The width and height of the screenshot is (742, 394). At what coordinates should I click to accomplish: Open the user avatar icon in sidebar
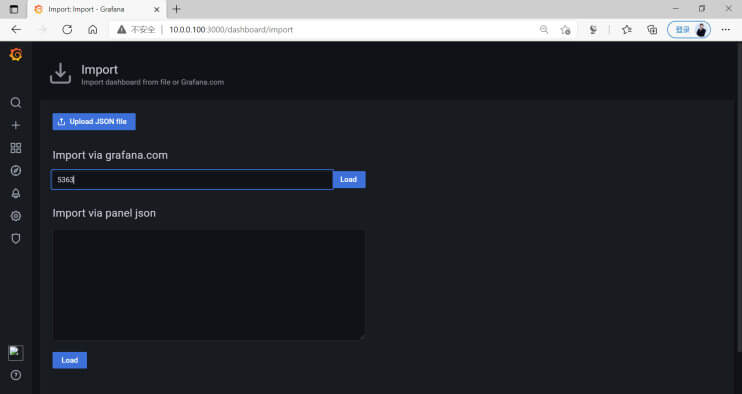[16, 353]
